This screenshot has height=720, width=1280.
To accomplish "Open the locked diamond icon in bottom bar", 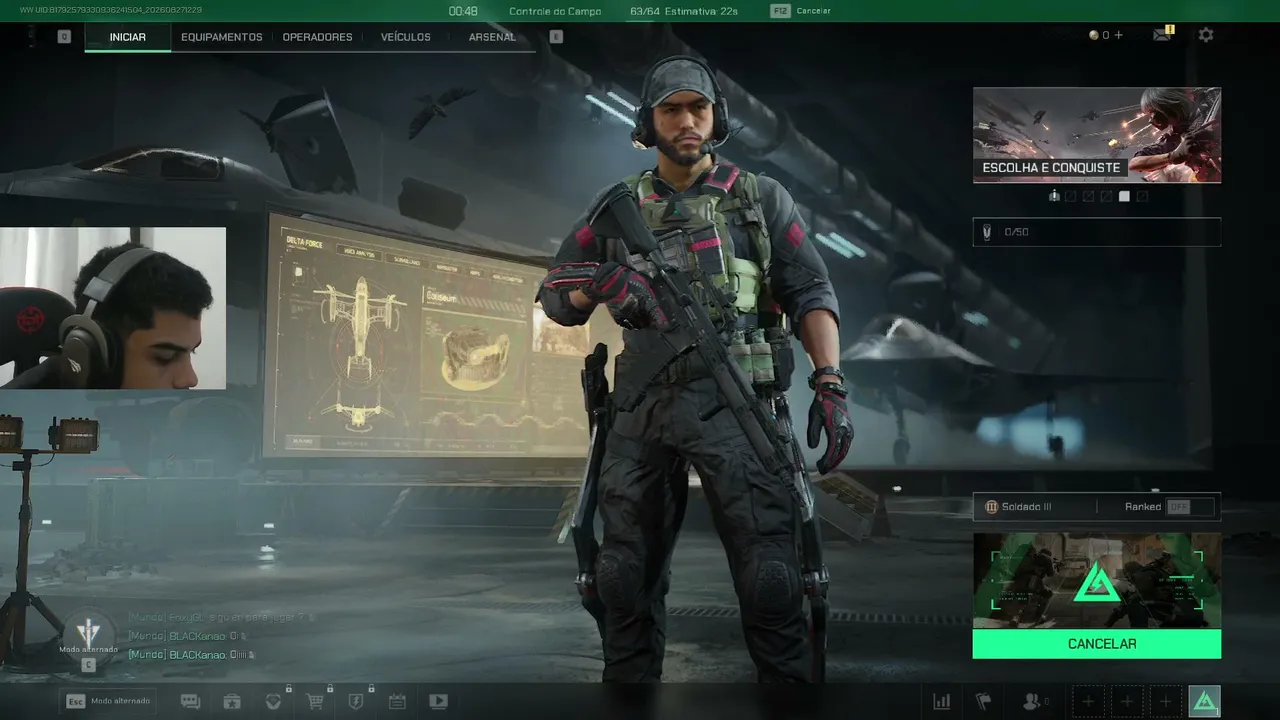I will (x=274, y=702).
